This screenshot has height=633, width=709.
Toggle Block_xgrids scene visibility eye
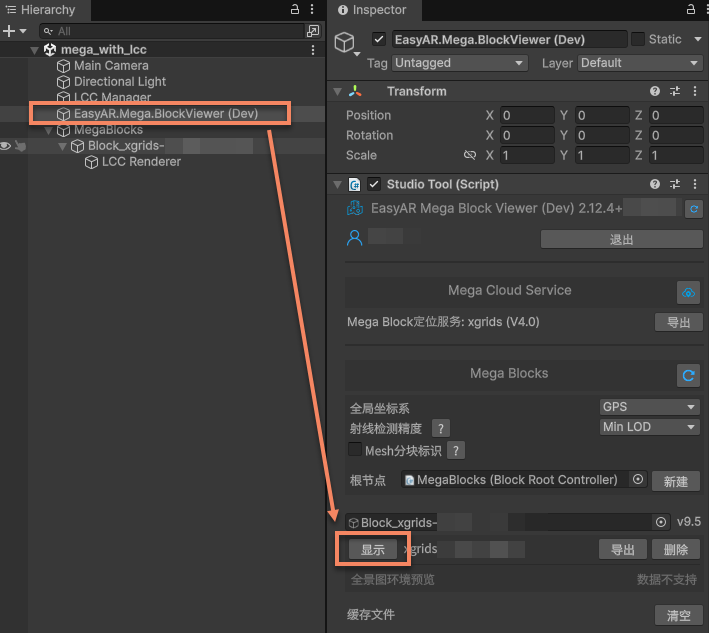6,146
